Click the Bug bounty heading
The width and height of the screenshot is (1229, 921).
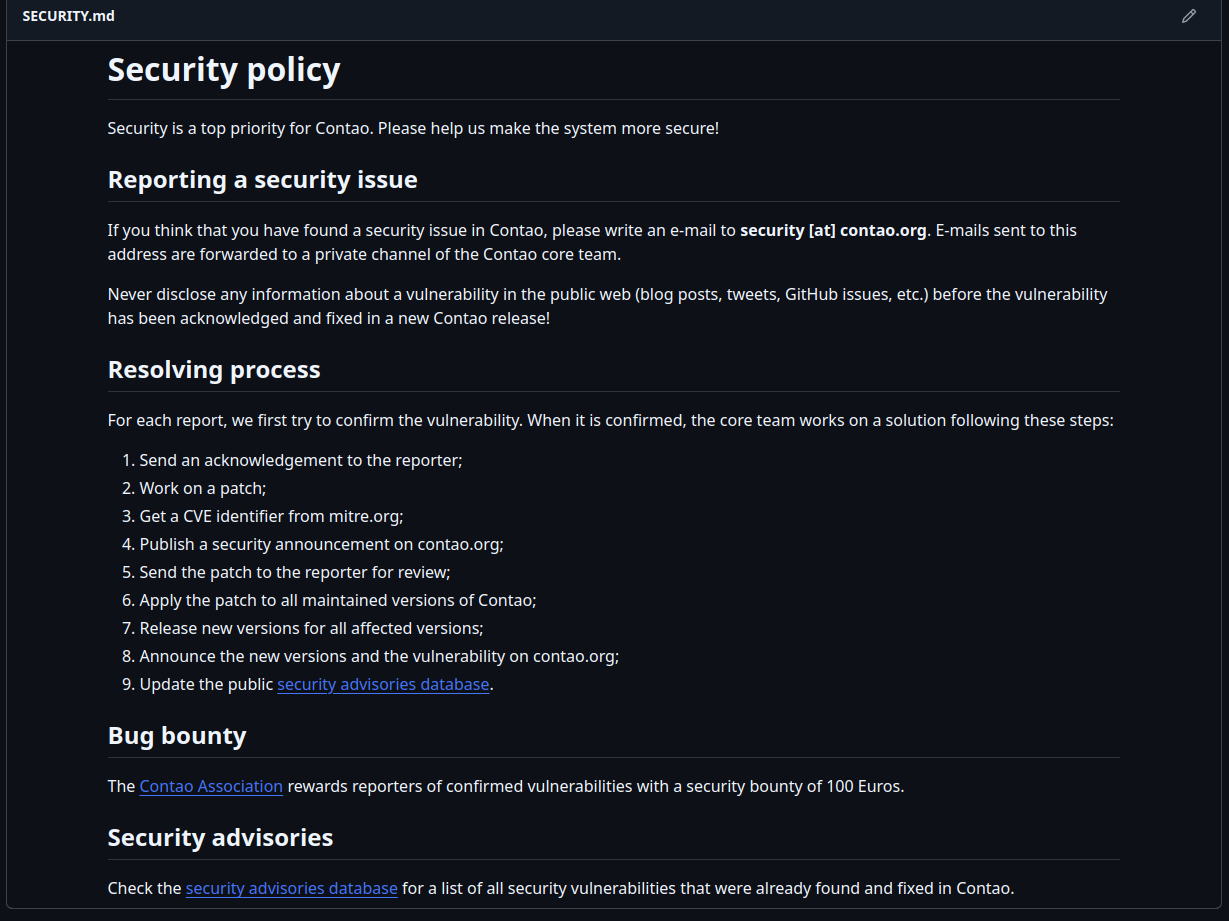(177, 736)
